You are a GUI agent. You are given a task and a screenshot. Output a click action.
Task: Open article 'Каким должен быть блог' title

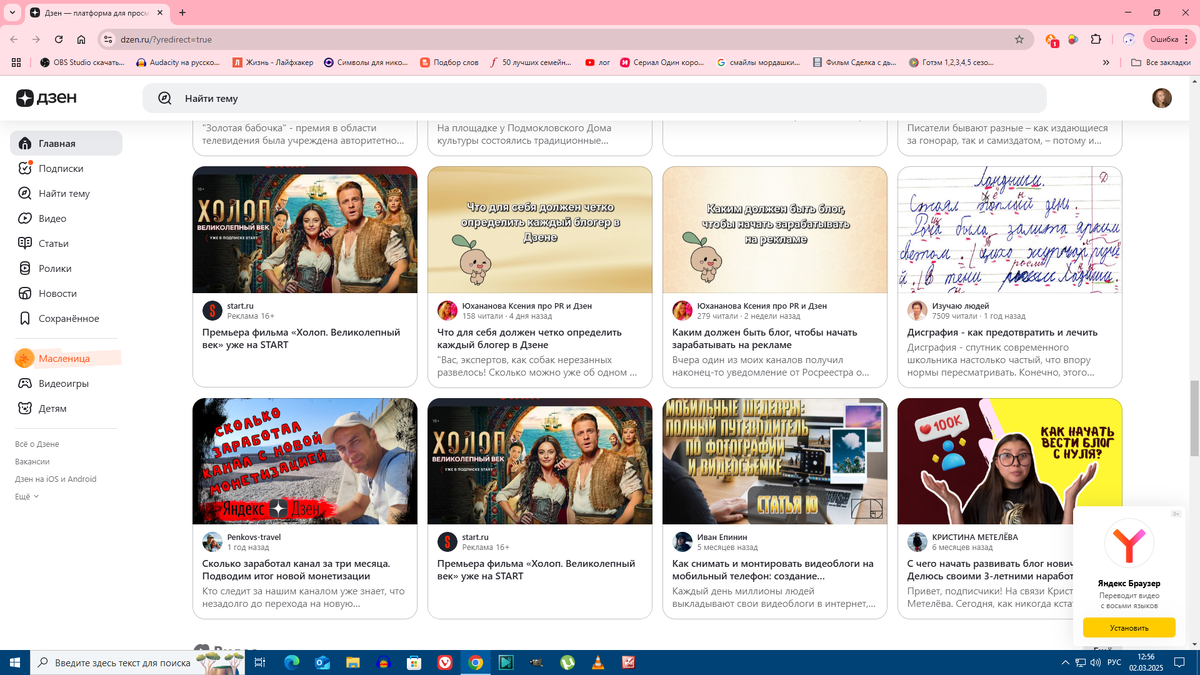[765, 338]
